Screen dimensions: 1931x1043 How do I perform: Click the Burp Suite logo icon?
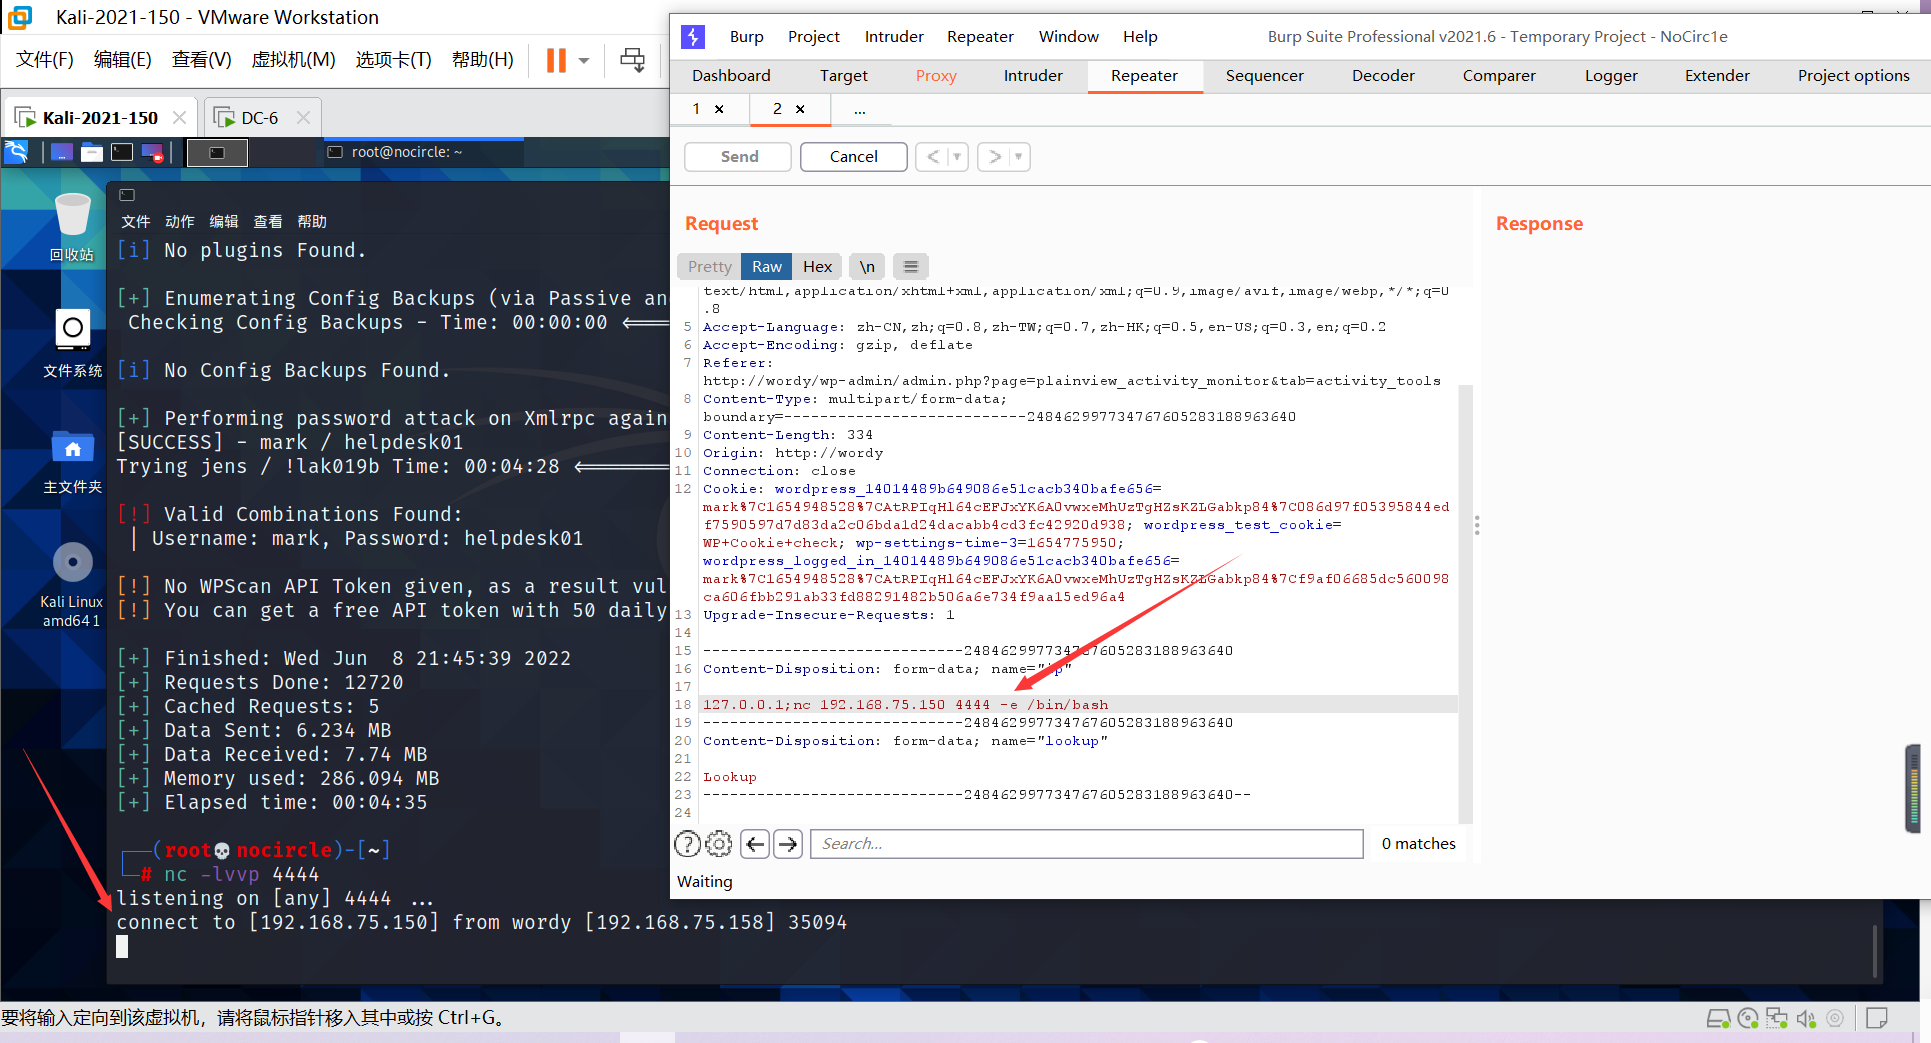(693, 37)
